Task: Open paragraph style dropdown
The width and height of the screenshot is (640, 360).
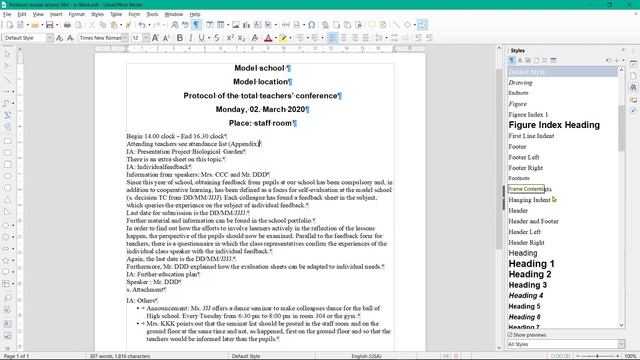Action: [49, 38]
